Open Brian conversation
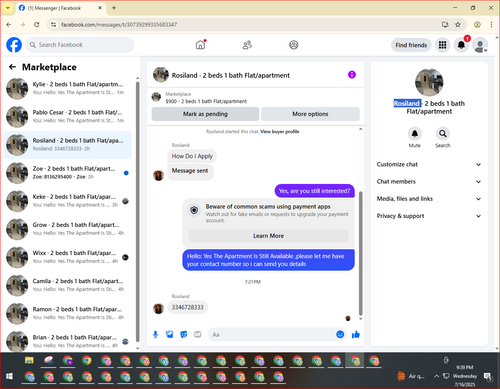500x389 pixels. pos(67,341)
